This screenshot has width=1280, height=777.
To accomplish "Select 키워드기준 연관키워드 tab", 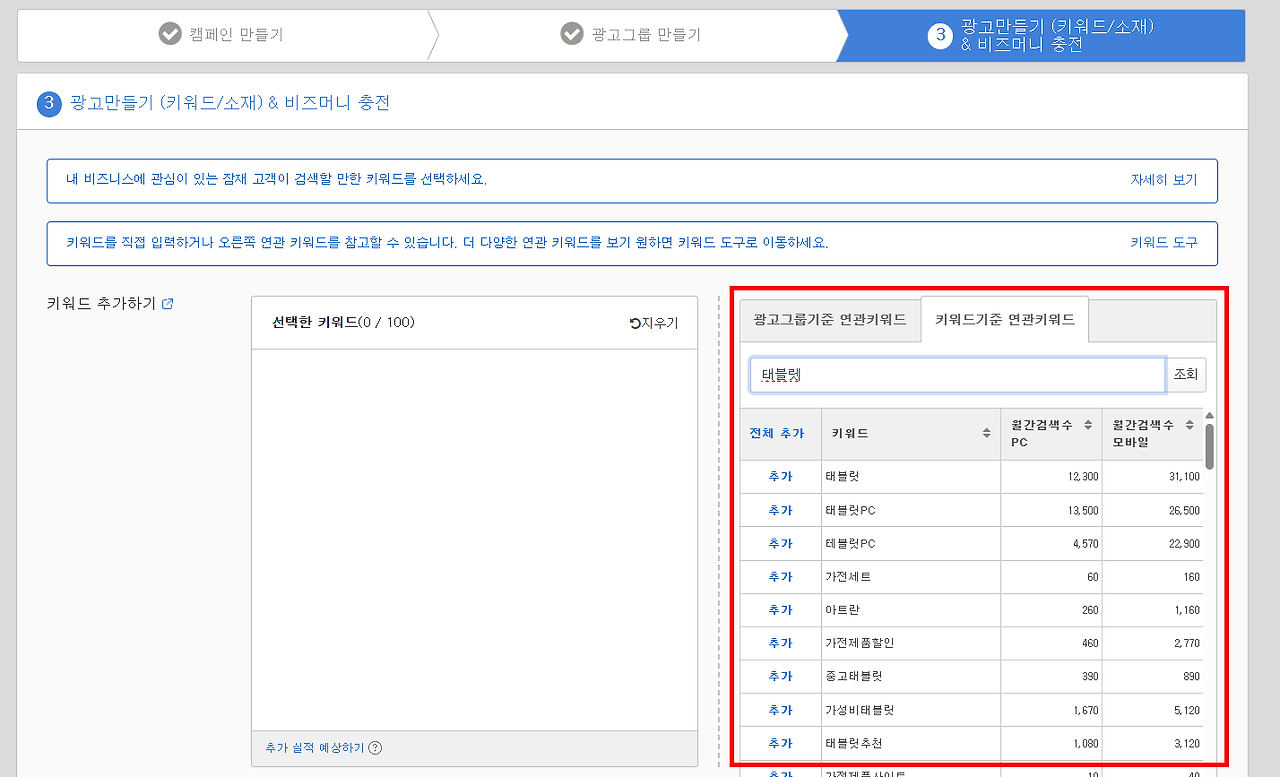I will click(x=1005, y=320).
